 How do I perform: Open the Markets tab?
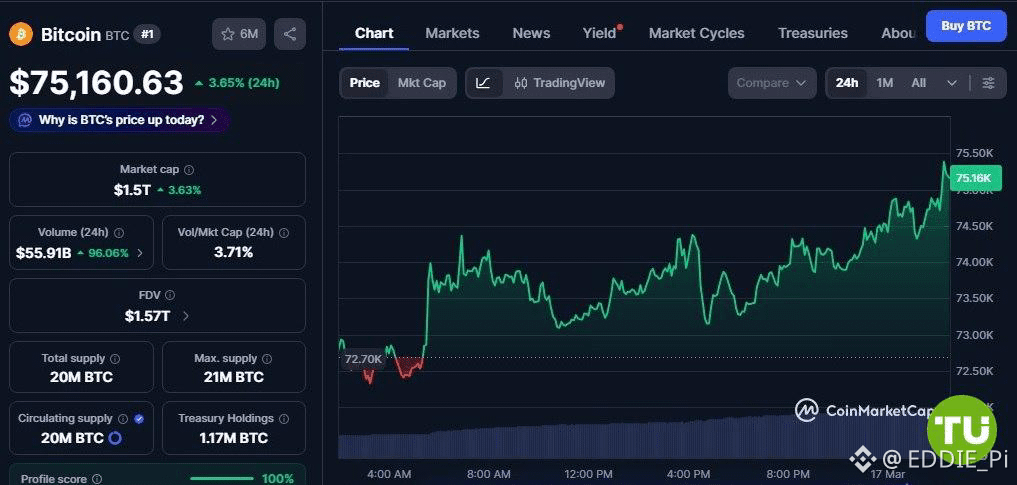(452, 33)
